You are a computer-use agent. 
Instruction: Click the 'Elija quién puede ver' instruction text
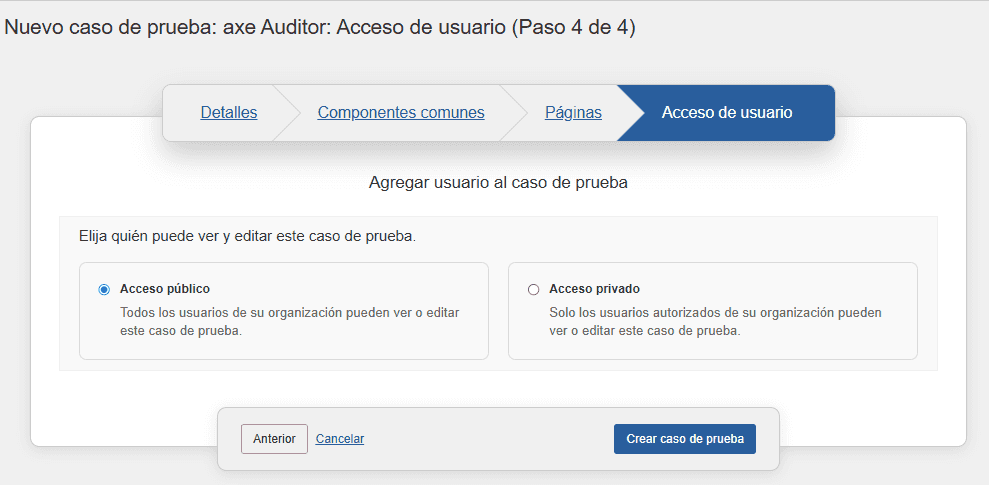pyautogui.click(x=247, y=237)
